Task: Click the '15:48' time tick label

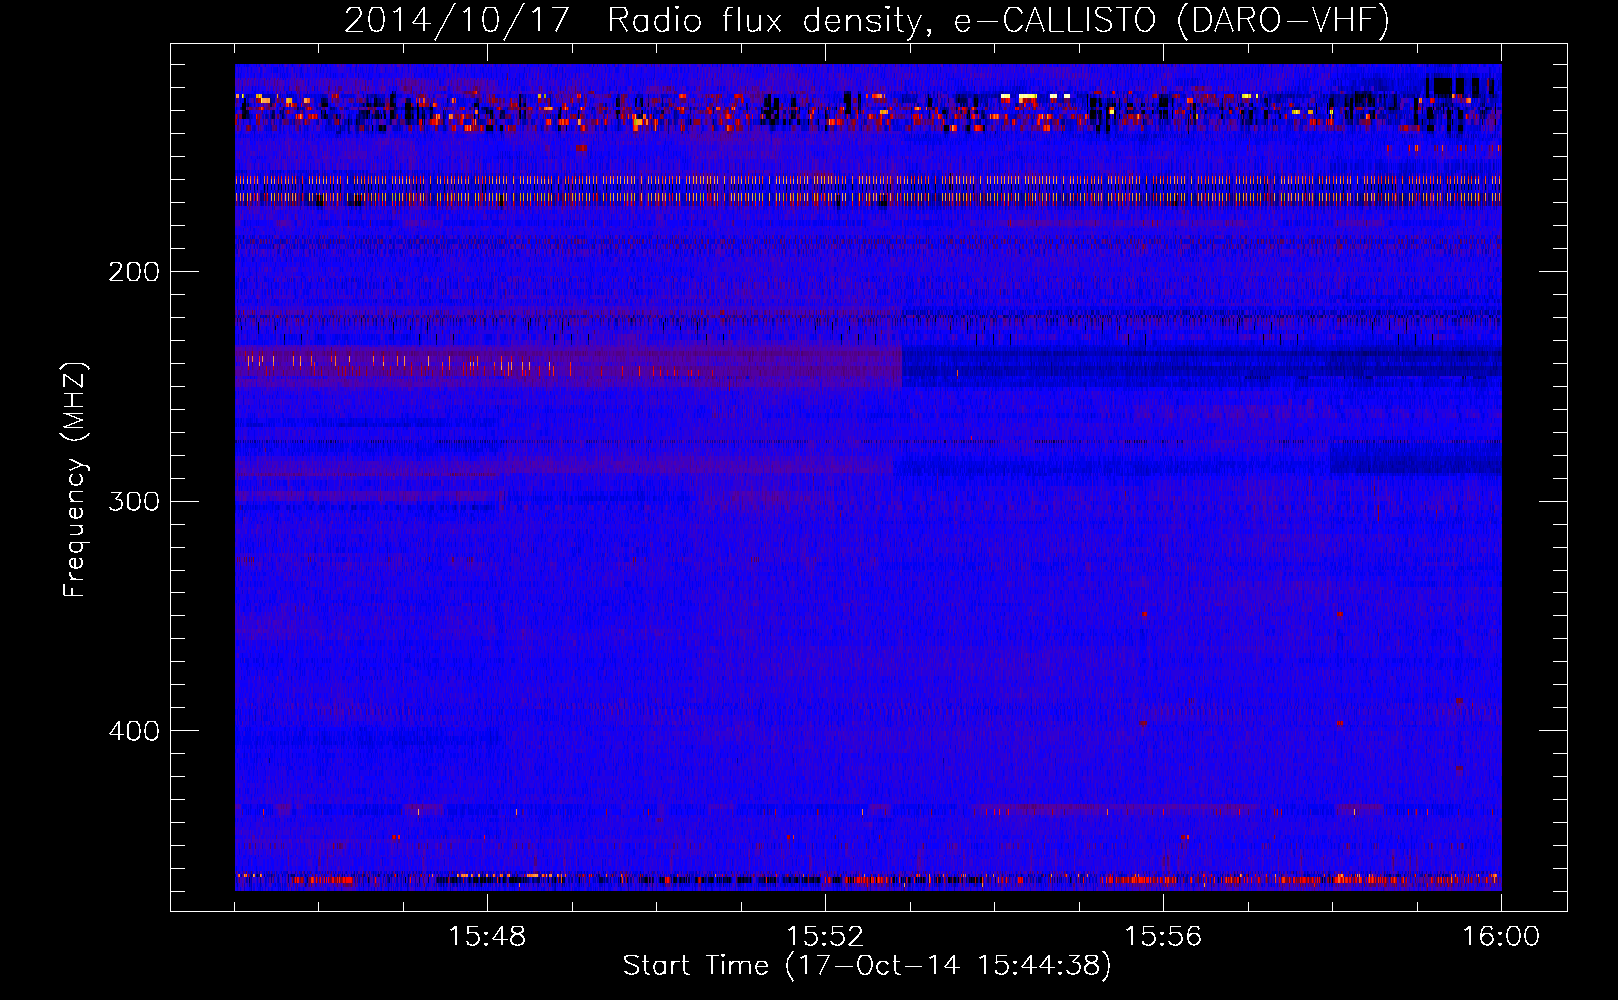Action: 487,937
